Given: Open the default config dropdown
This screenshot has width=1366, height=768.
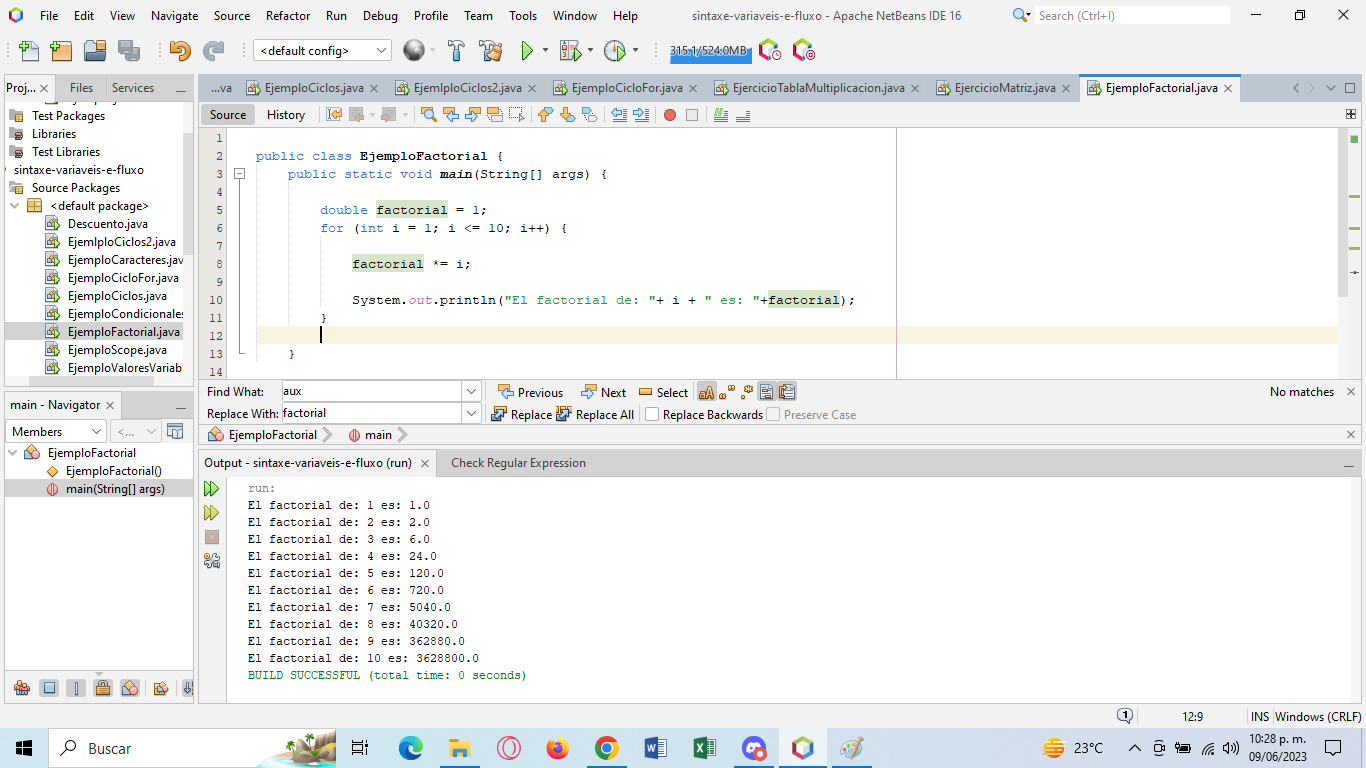Looking at the screenshot, I should (x=322, y=50).
